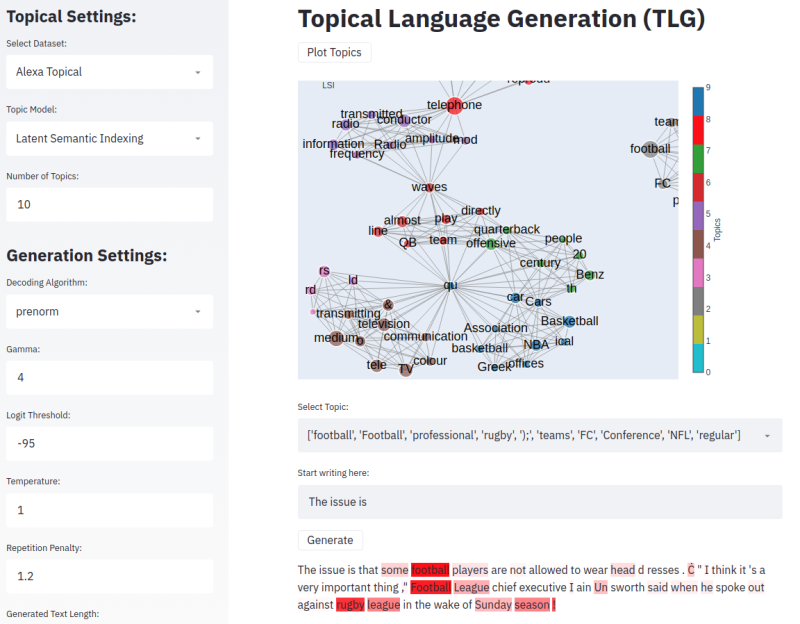The image size is (800, 624).
Task: Select the gray football node
Action: tap(650, 149)
